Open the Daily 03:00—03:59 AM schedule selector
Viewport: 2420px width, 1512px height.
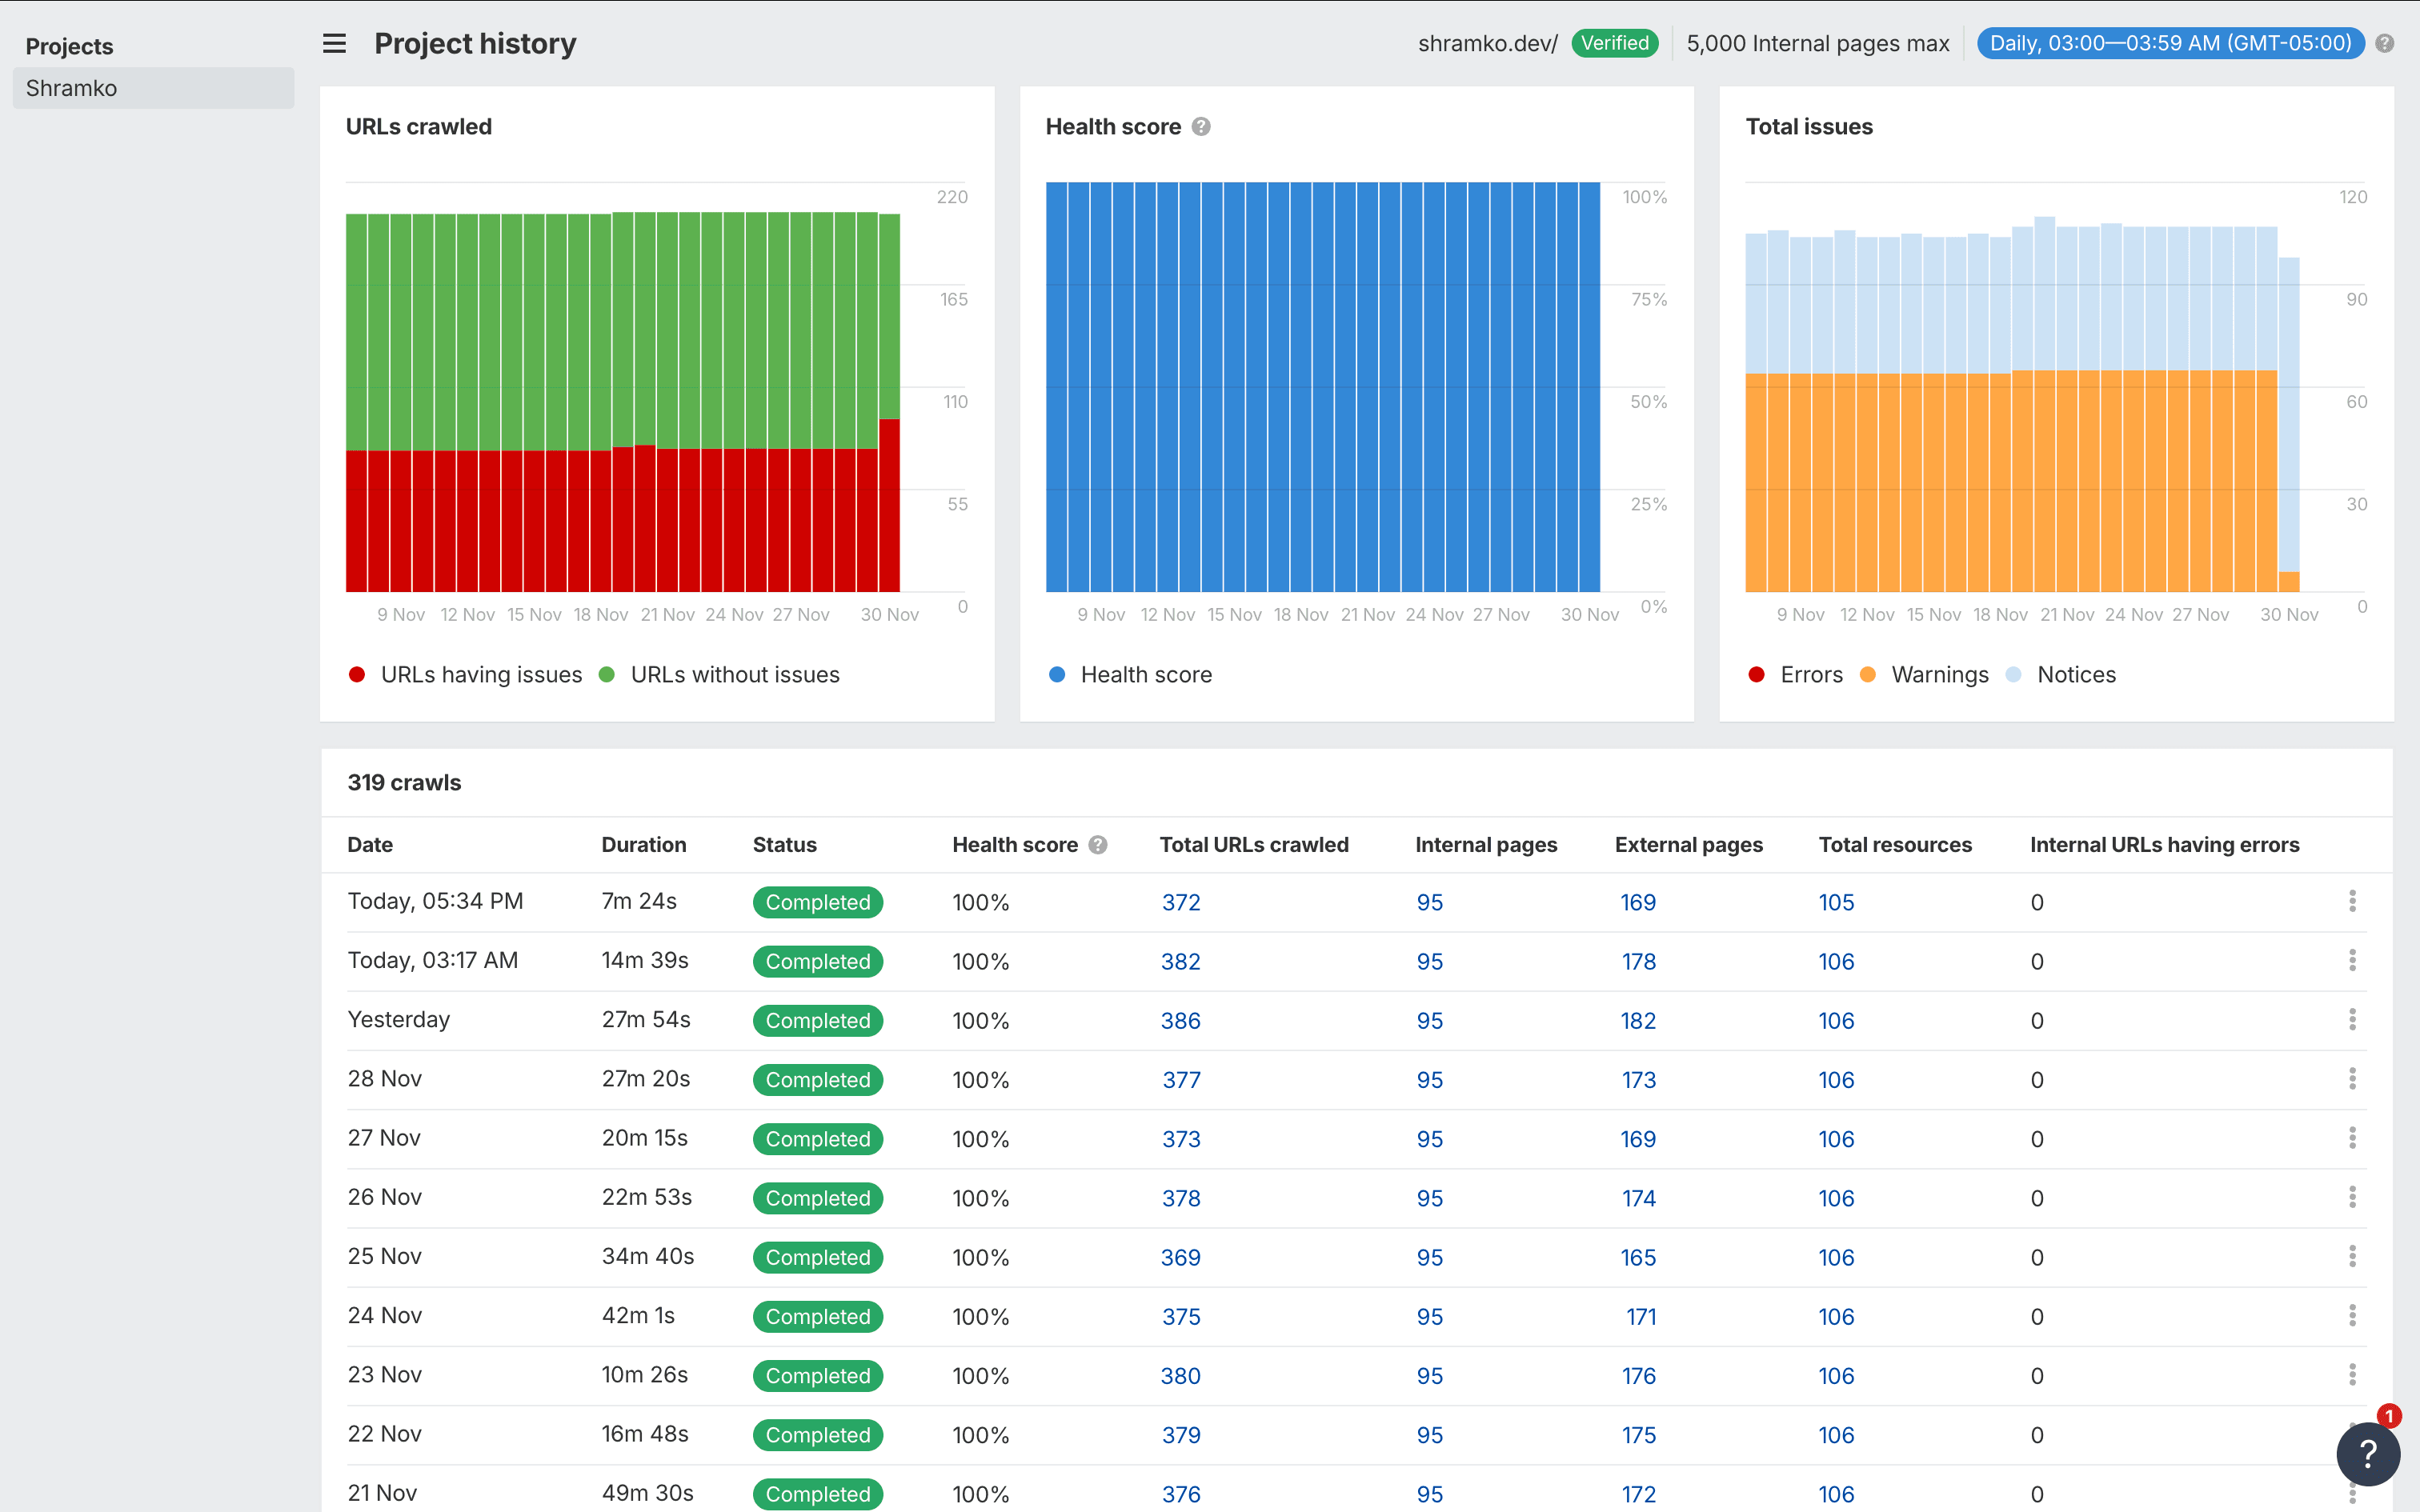click(x=2169, y=43)
